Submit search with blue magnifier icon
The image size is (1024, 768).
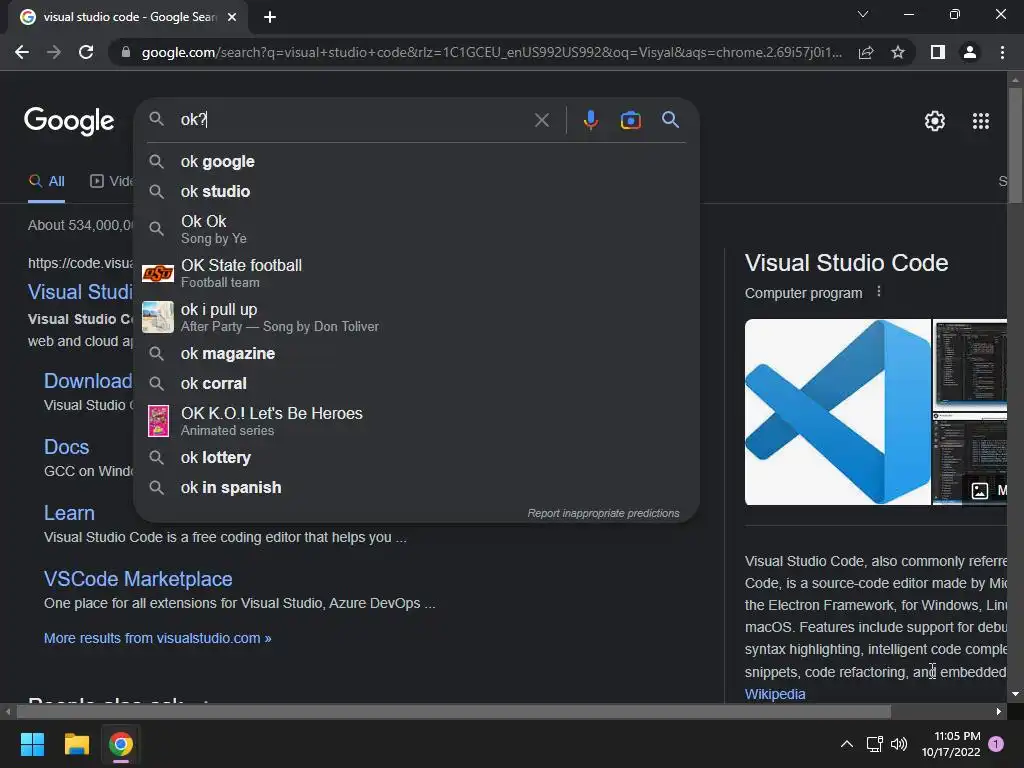[670, 120]
